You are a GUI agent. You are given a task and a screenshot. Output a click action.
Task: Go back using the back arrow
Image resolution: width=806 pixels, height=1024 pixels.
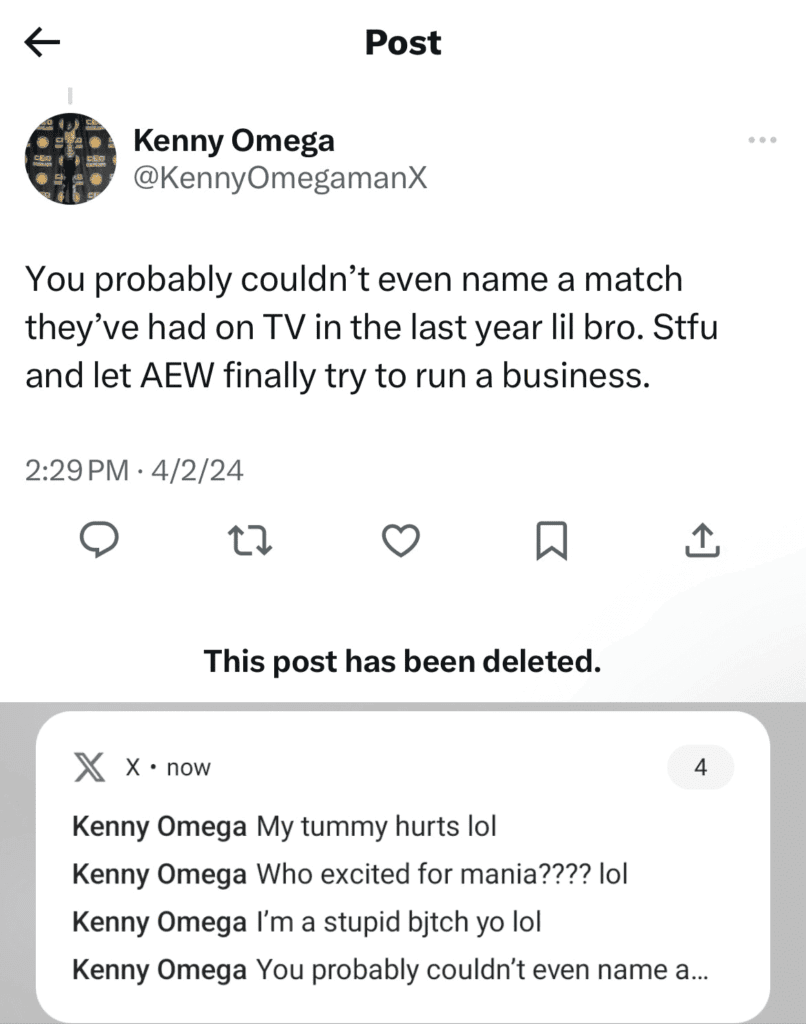tap(41, 41)
